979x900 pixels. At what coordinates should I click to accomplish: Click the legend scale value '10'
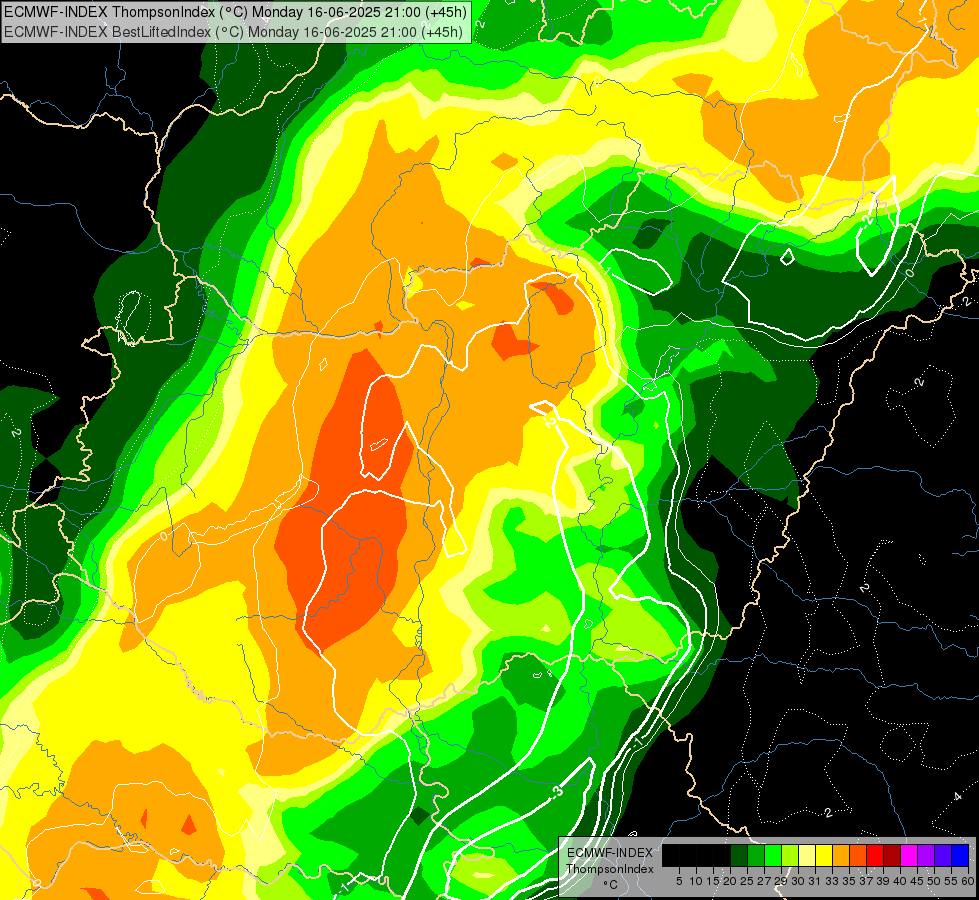click(696, 881)
